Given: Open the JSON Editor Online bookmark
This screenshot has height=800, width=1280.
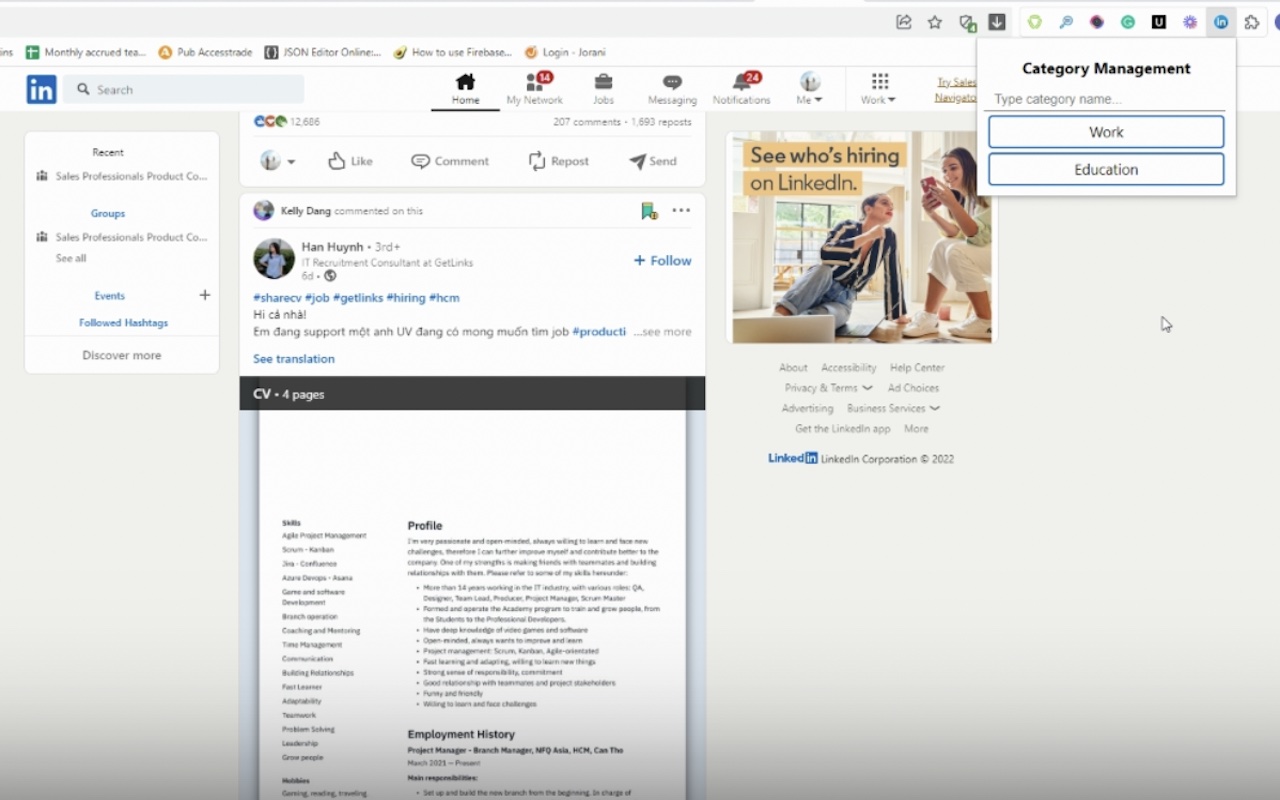Looking at the screenshot, I should [x=322, y=52].
